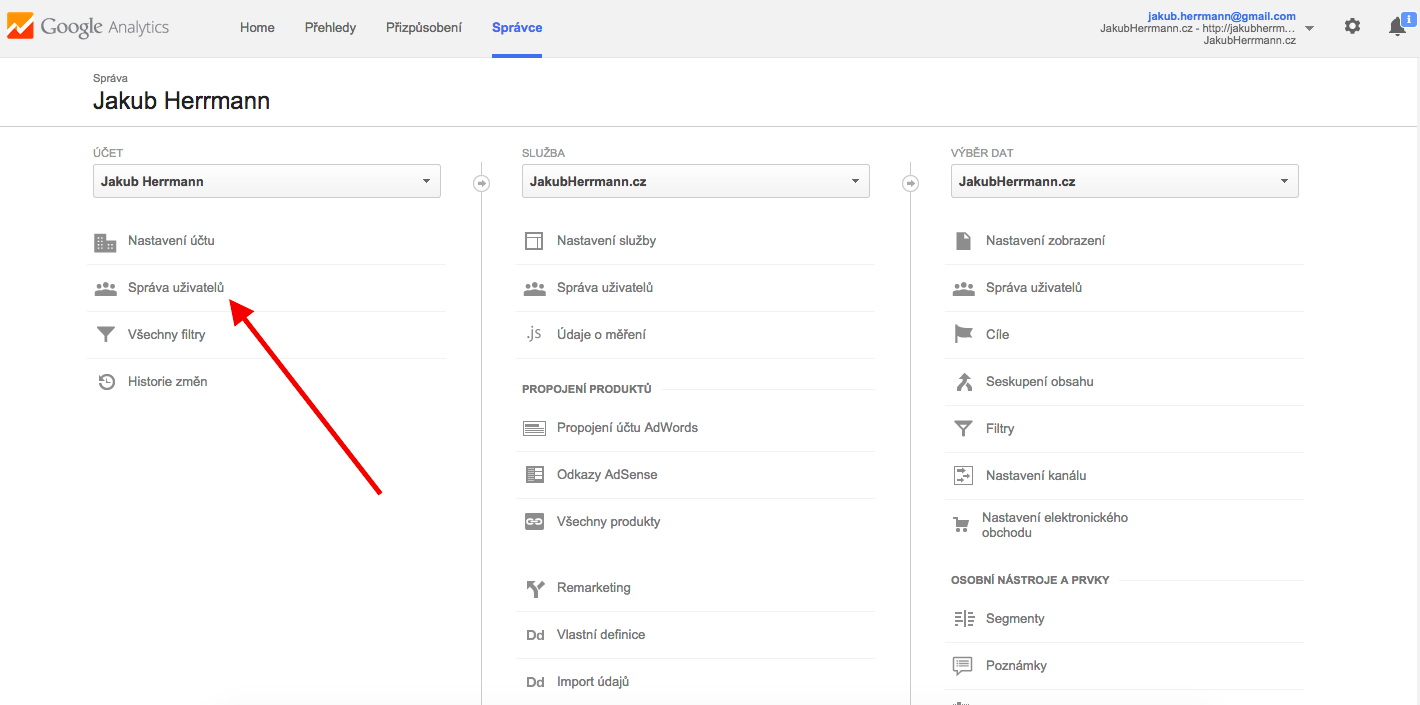Click the channel icon for Nastavení kanálu

click(963, 476)
